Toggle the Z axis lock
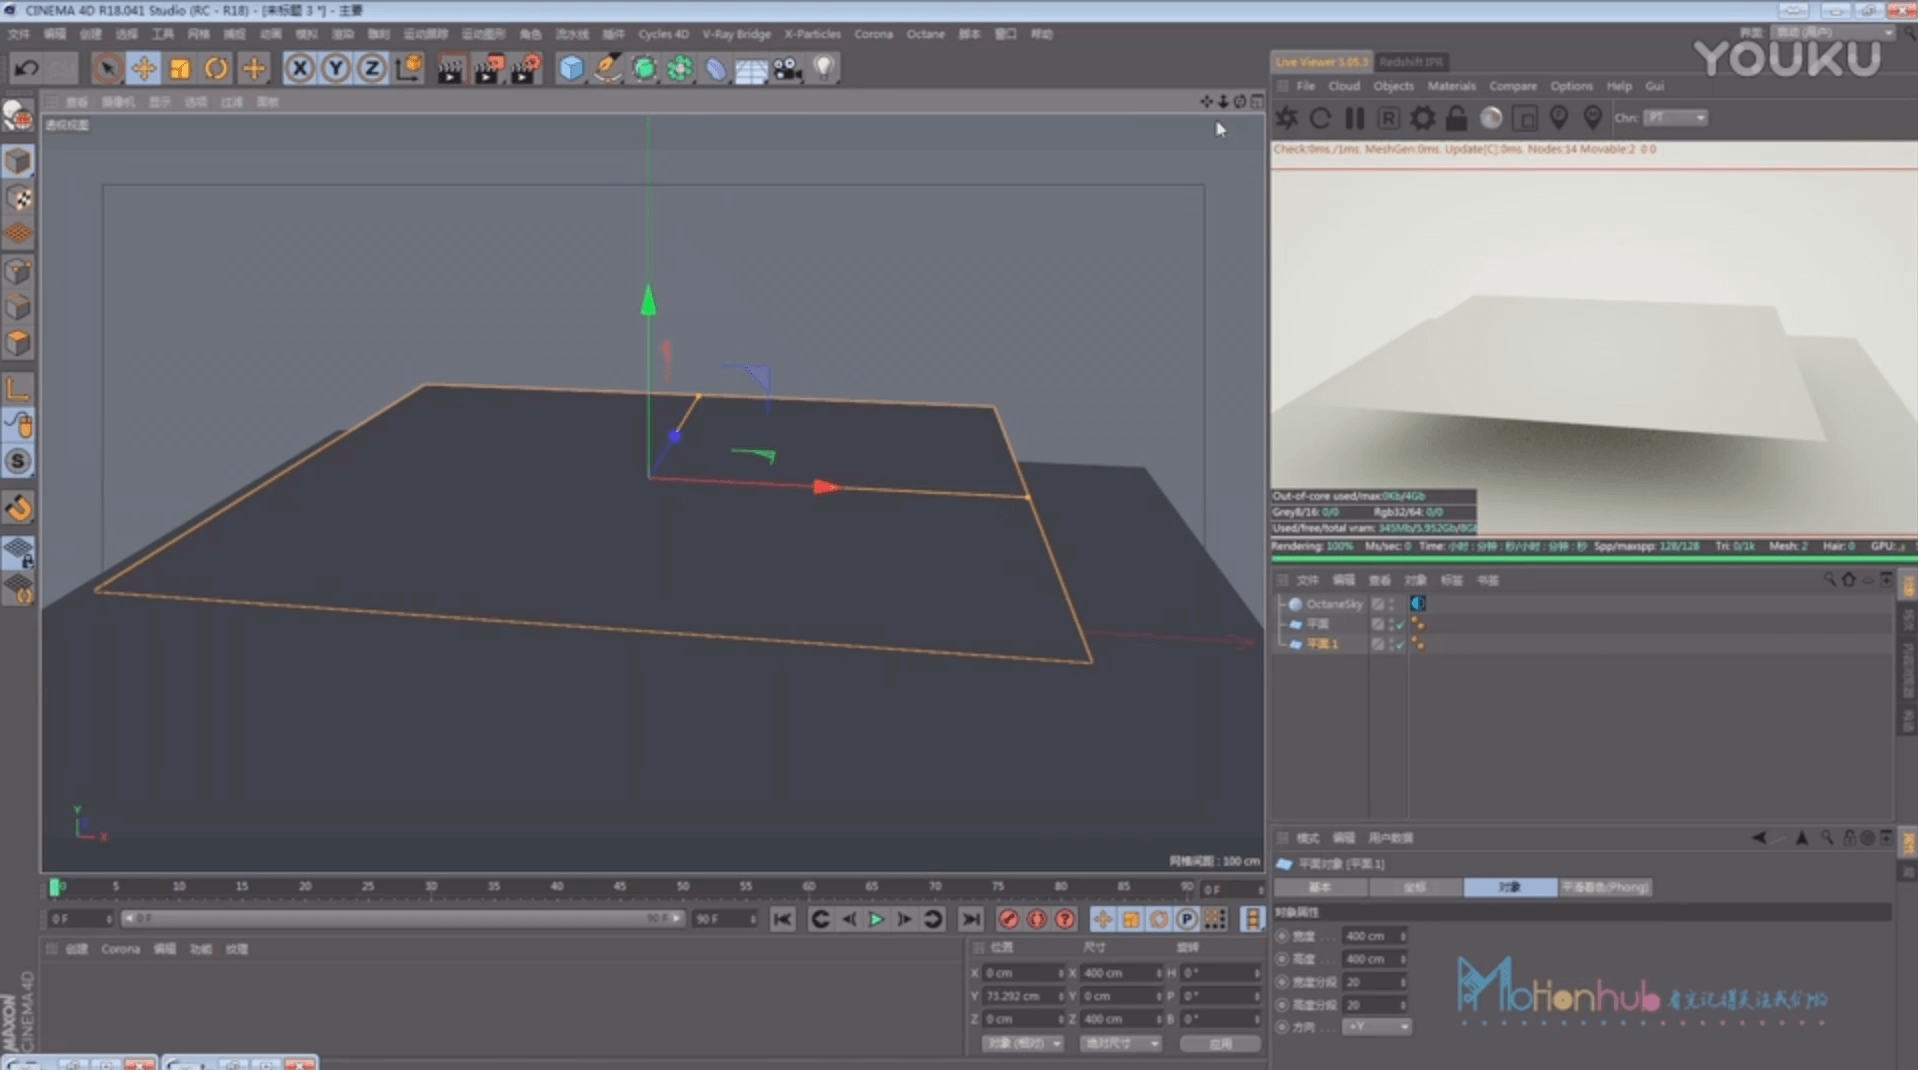 372,68
